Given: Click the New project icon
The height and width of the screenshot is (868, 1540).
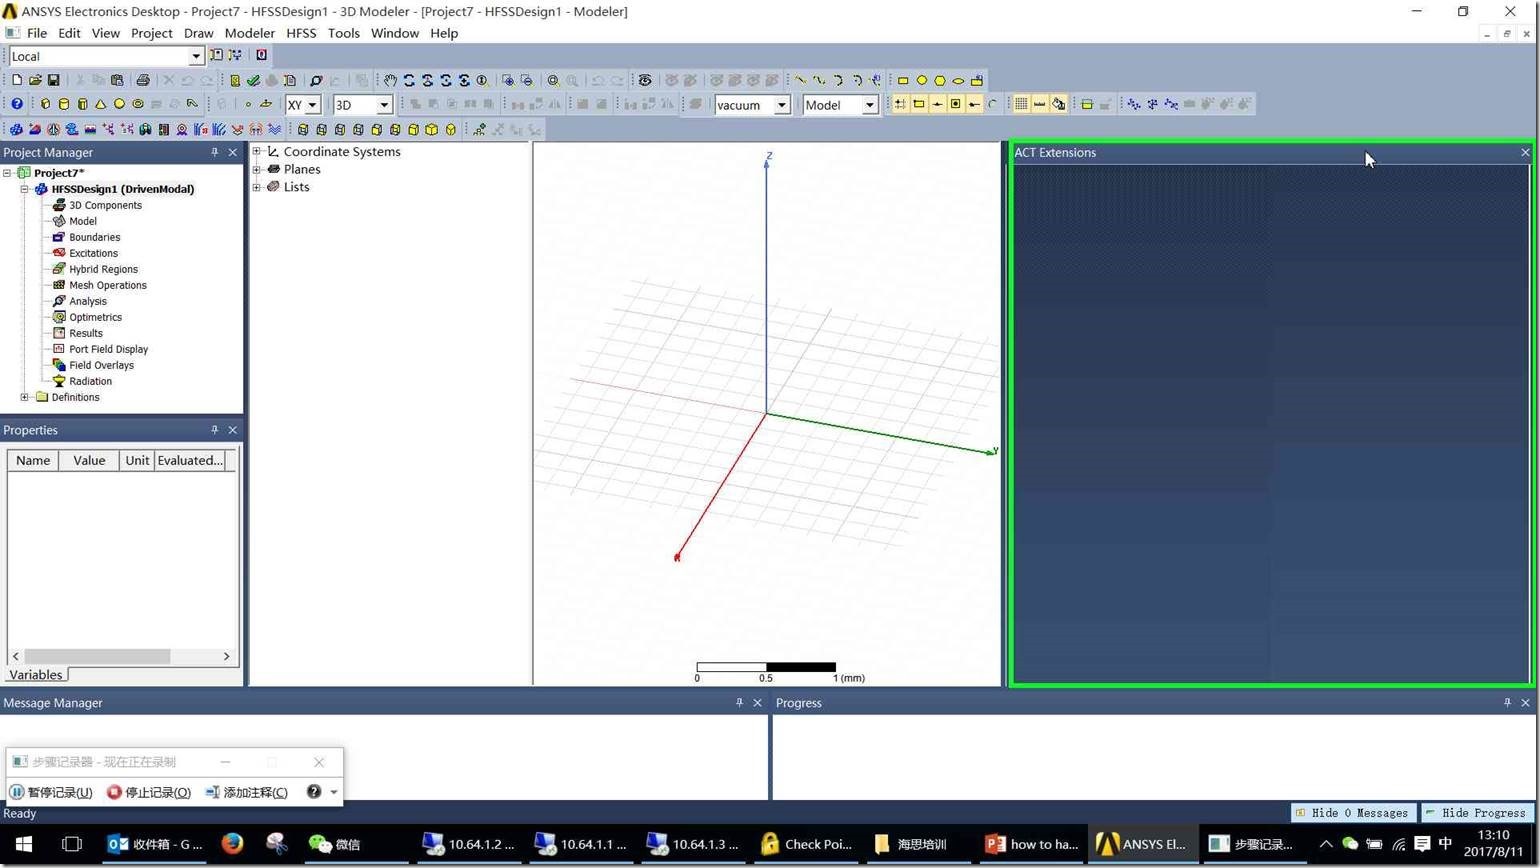Looking at the screenshot, I should point(17,80).
